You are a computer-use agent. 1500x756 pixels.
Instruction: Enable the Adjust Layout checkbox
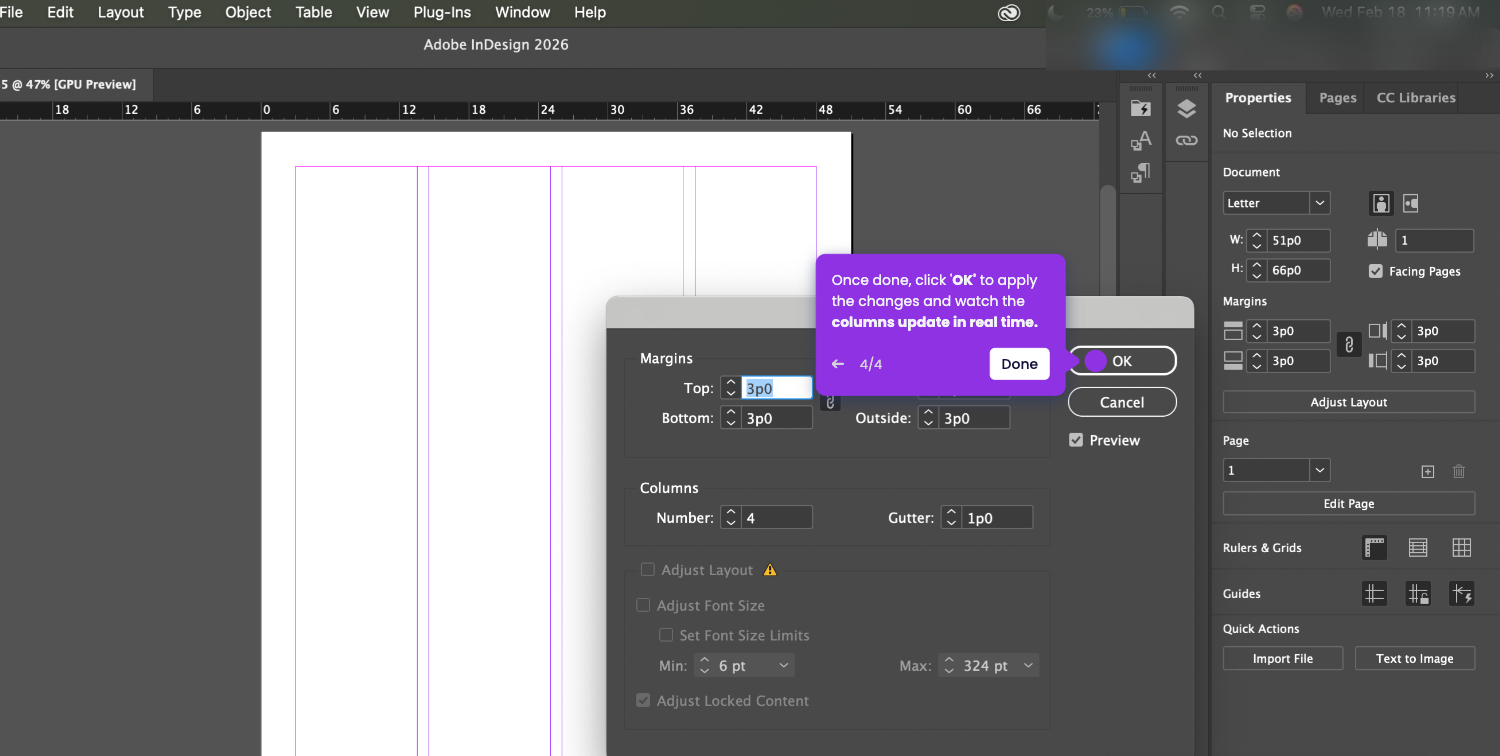click(x=648, y=570)
